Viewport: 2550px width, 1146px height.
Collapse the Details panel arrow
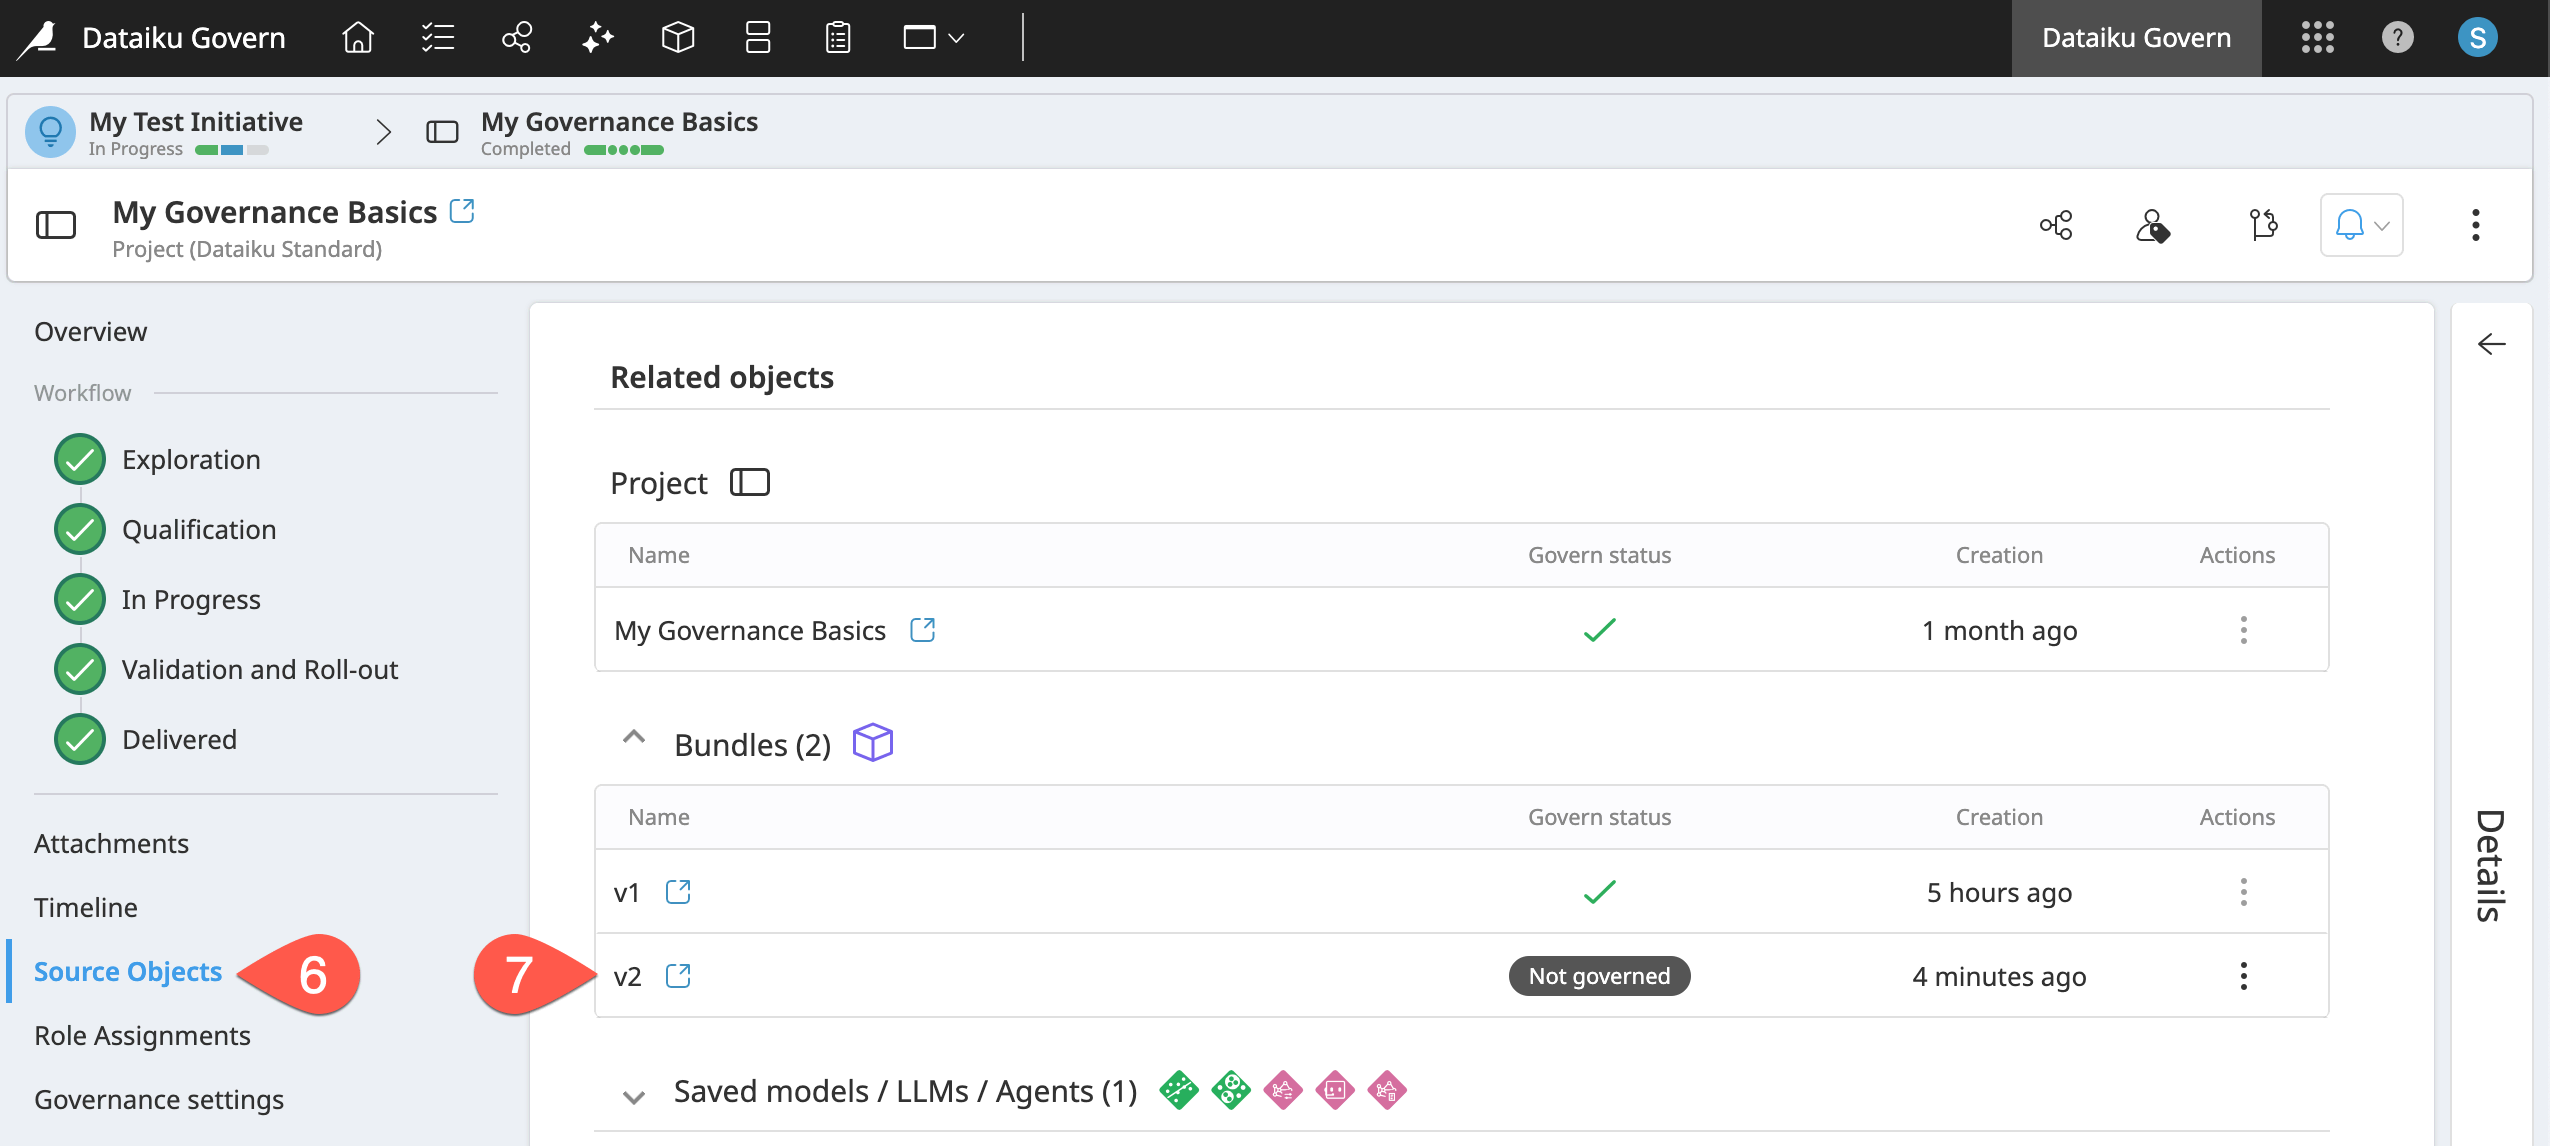coord(2491,345)
